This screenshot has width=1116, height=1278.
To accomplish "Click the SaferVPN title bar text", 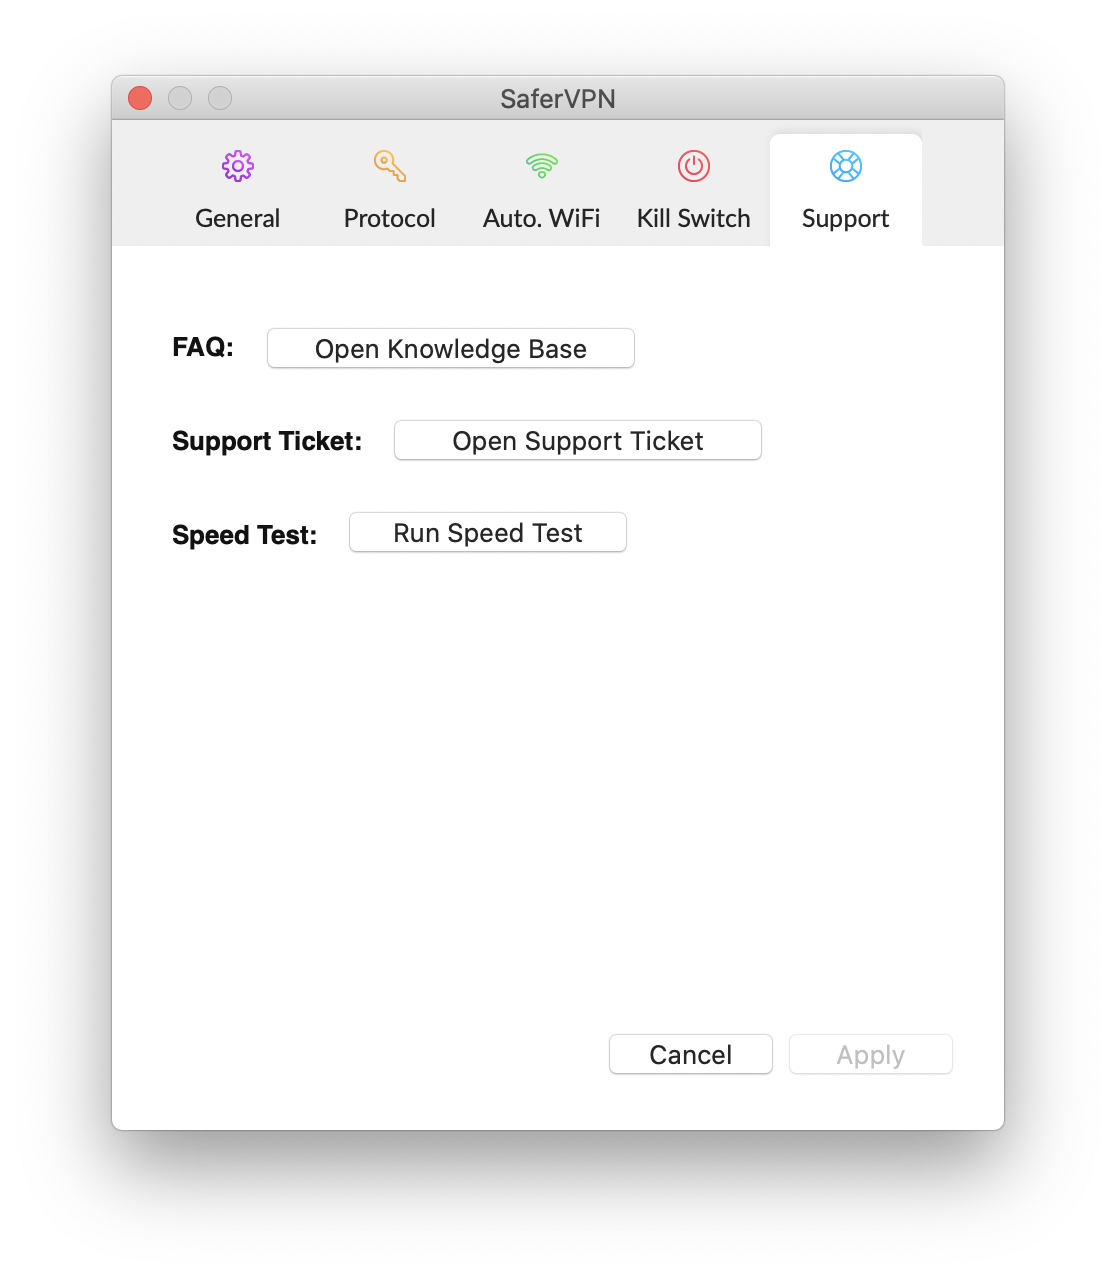I will point(558,98).
